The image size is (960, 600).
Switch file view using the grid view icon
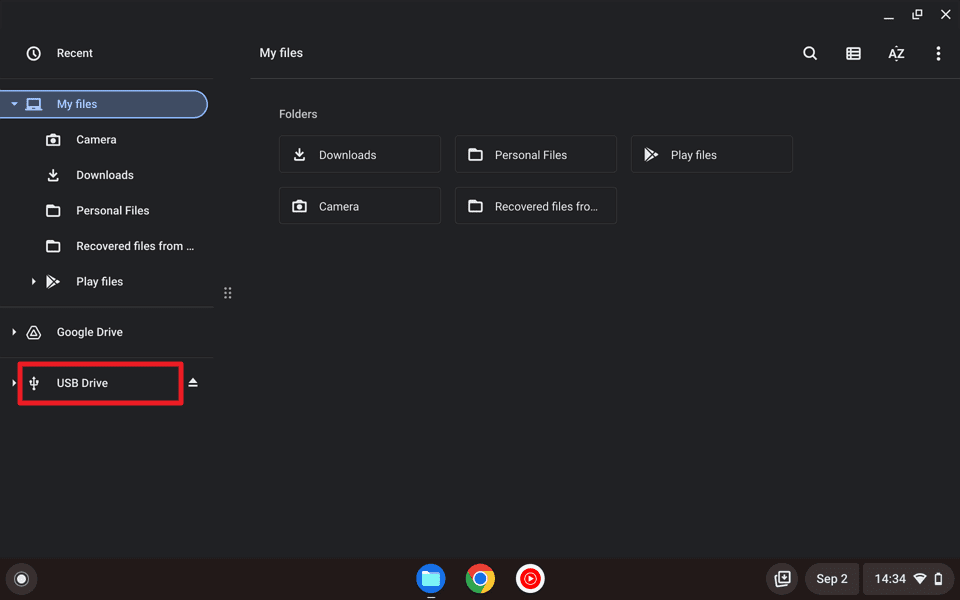click(x=853, y=53)
